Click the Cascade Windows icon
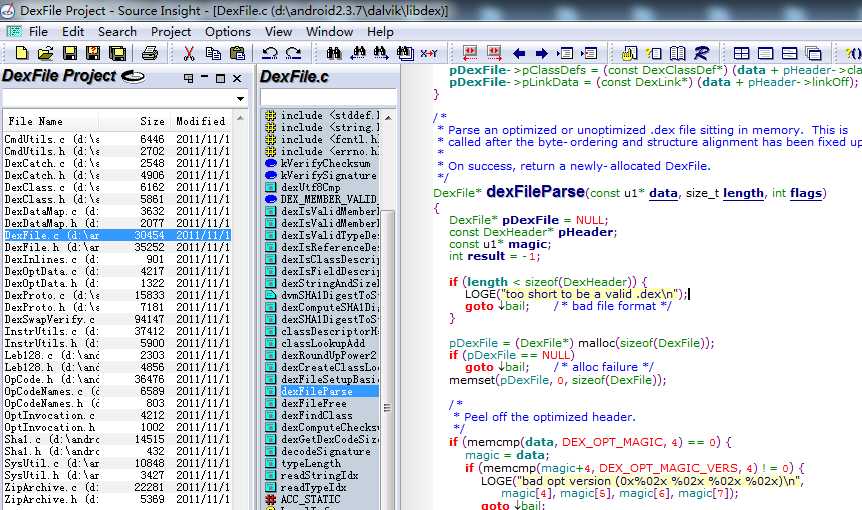This screenshot has height=510, width=862. point(814,53)
